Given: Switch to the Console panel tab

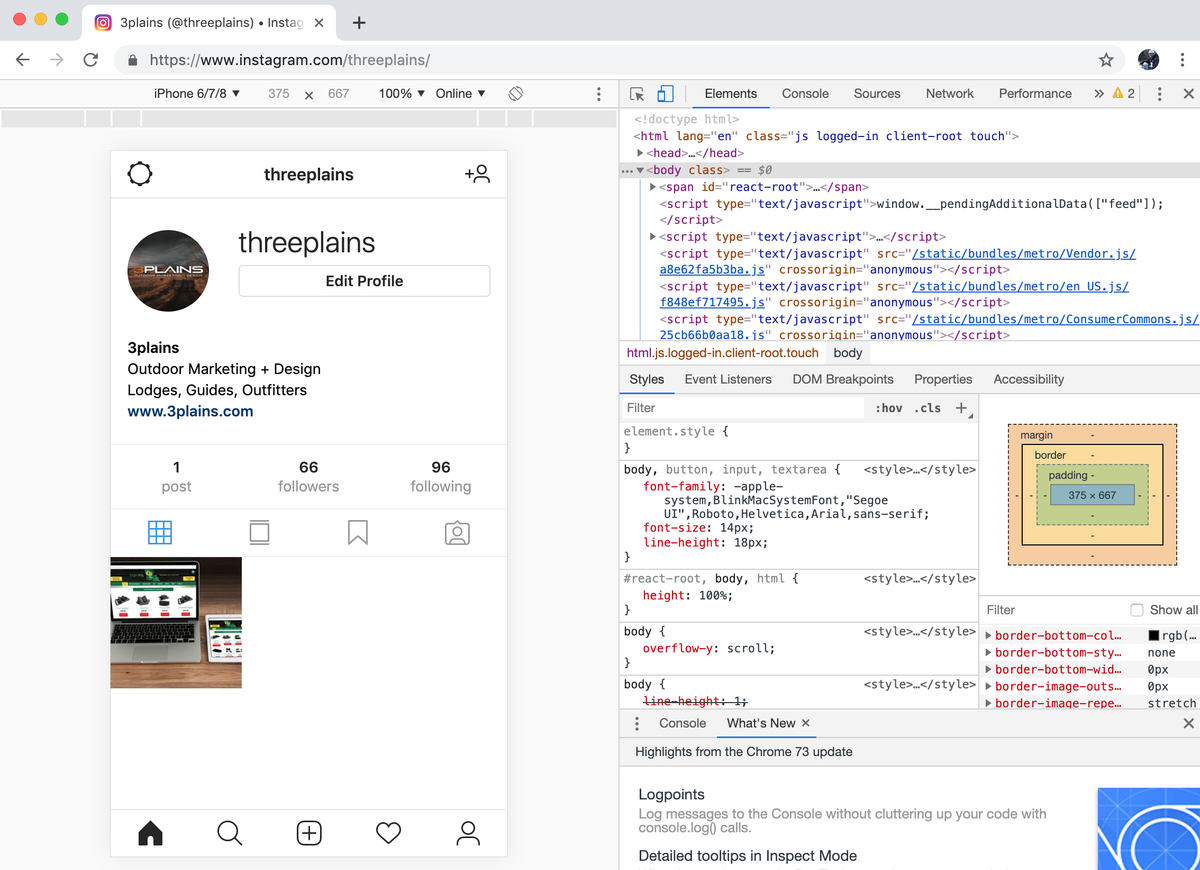Looking at the screenshot, I should point(805,93).
